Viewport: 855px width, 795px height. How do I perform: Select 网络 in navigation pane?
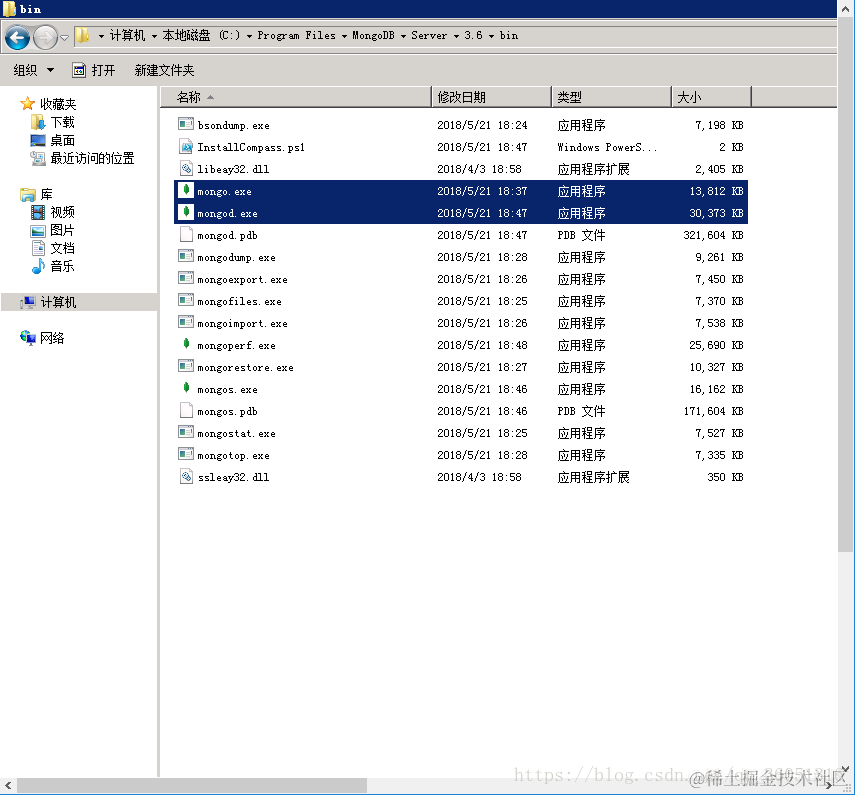(x=42, y=338)
